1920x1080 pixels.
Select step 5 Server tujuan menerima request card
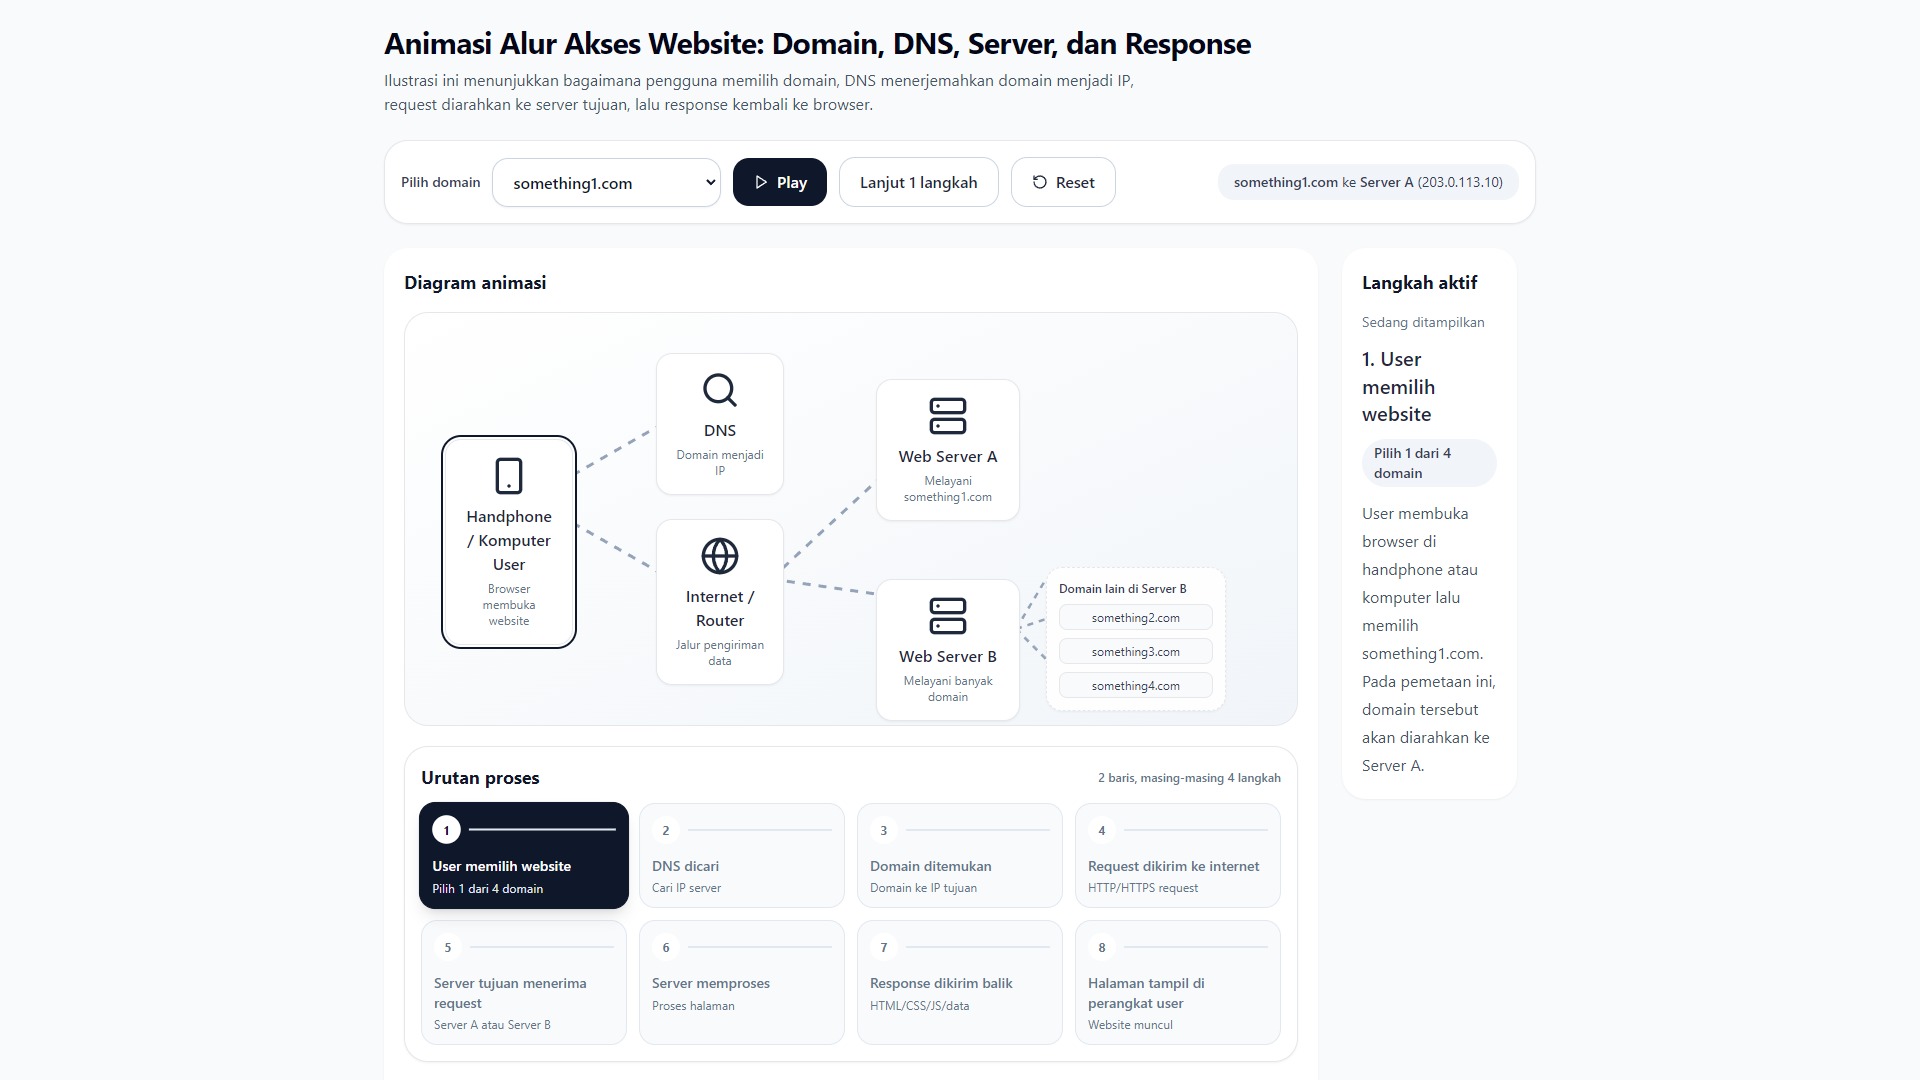(x=524, y=983)
